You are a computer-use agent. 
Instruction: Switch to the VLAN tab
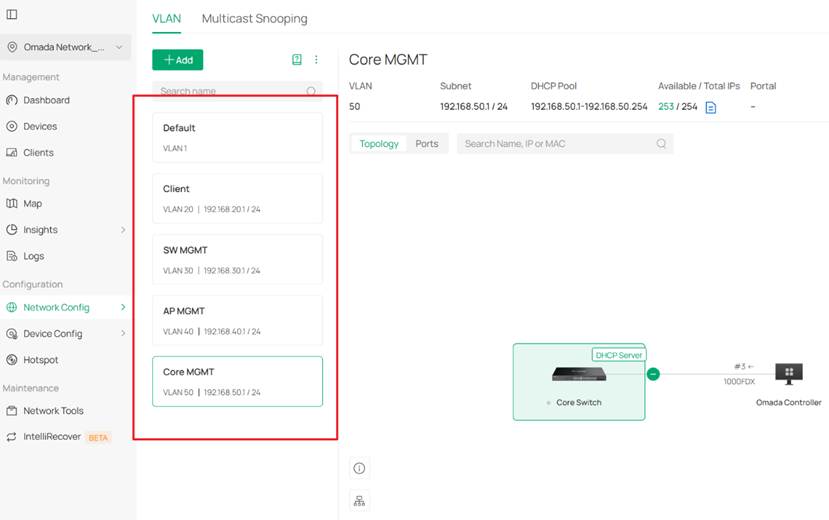click(x=167, y=18)
